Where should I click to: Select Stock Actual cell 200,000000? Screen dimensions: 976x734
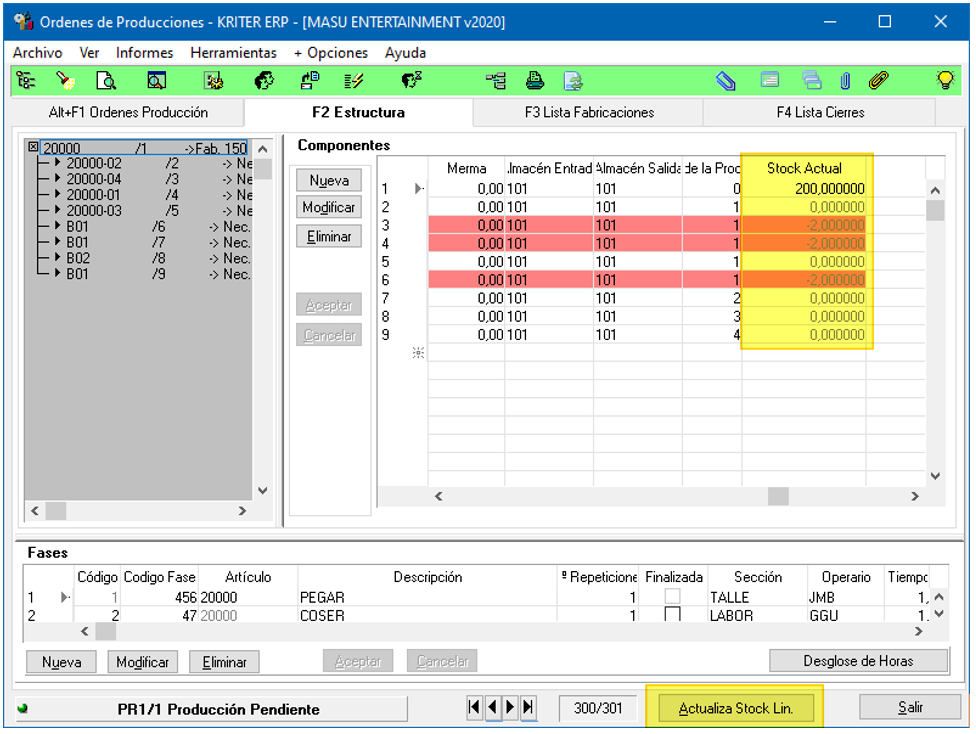click(804, 189)
